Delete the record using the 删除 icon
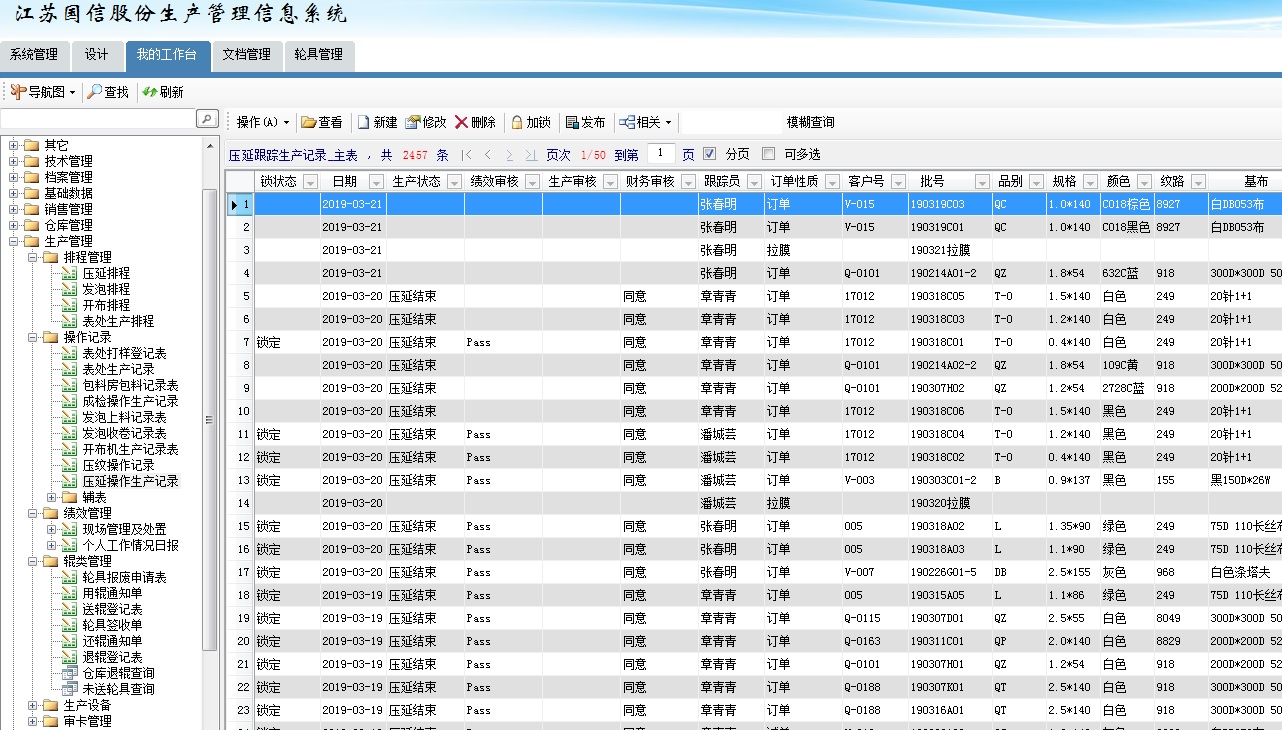 point(462,122)
